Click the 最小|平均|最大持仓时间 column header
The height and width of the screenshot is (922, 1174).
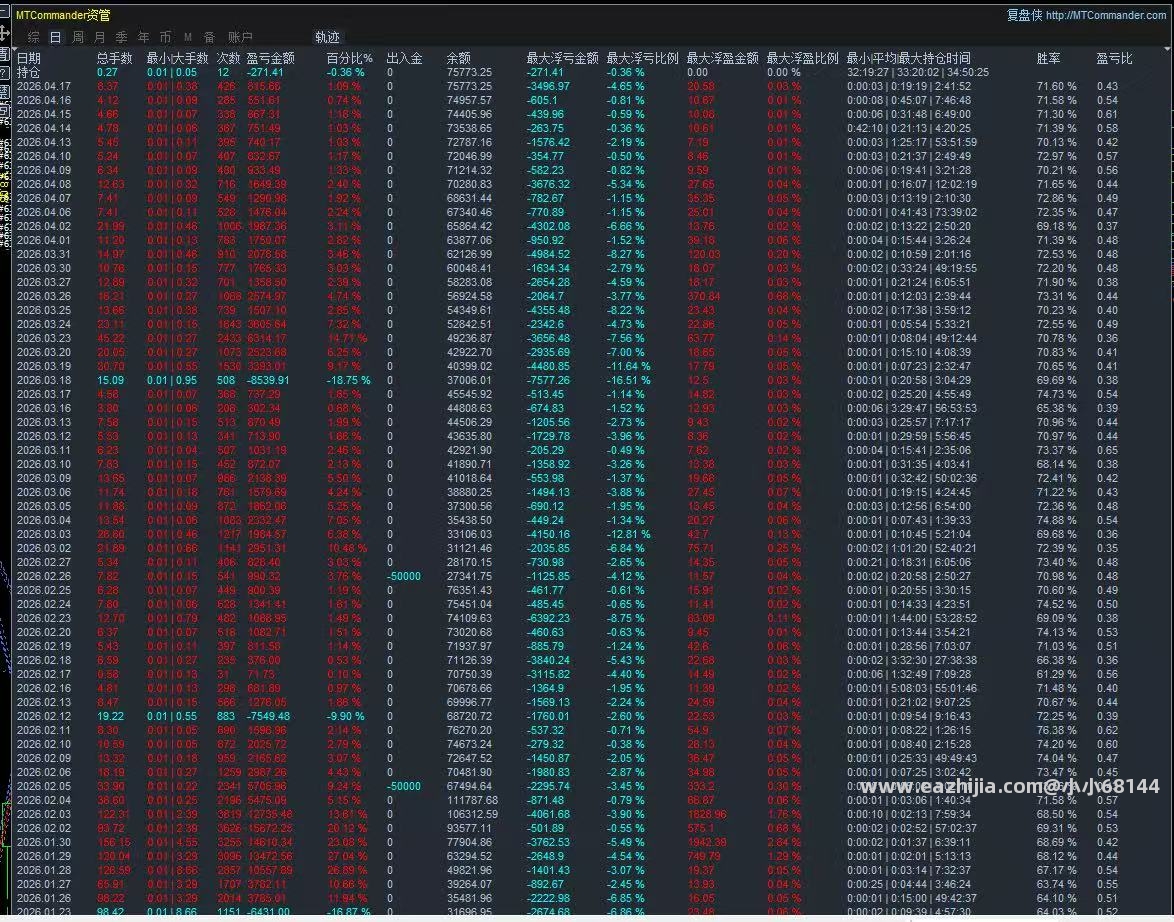pyautogui.click(x=908, y=58)
